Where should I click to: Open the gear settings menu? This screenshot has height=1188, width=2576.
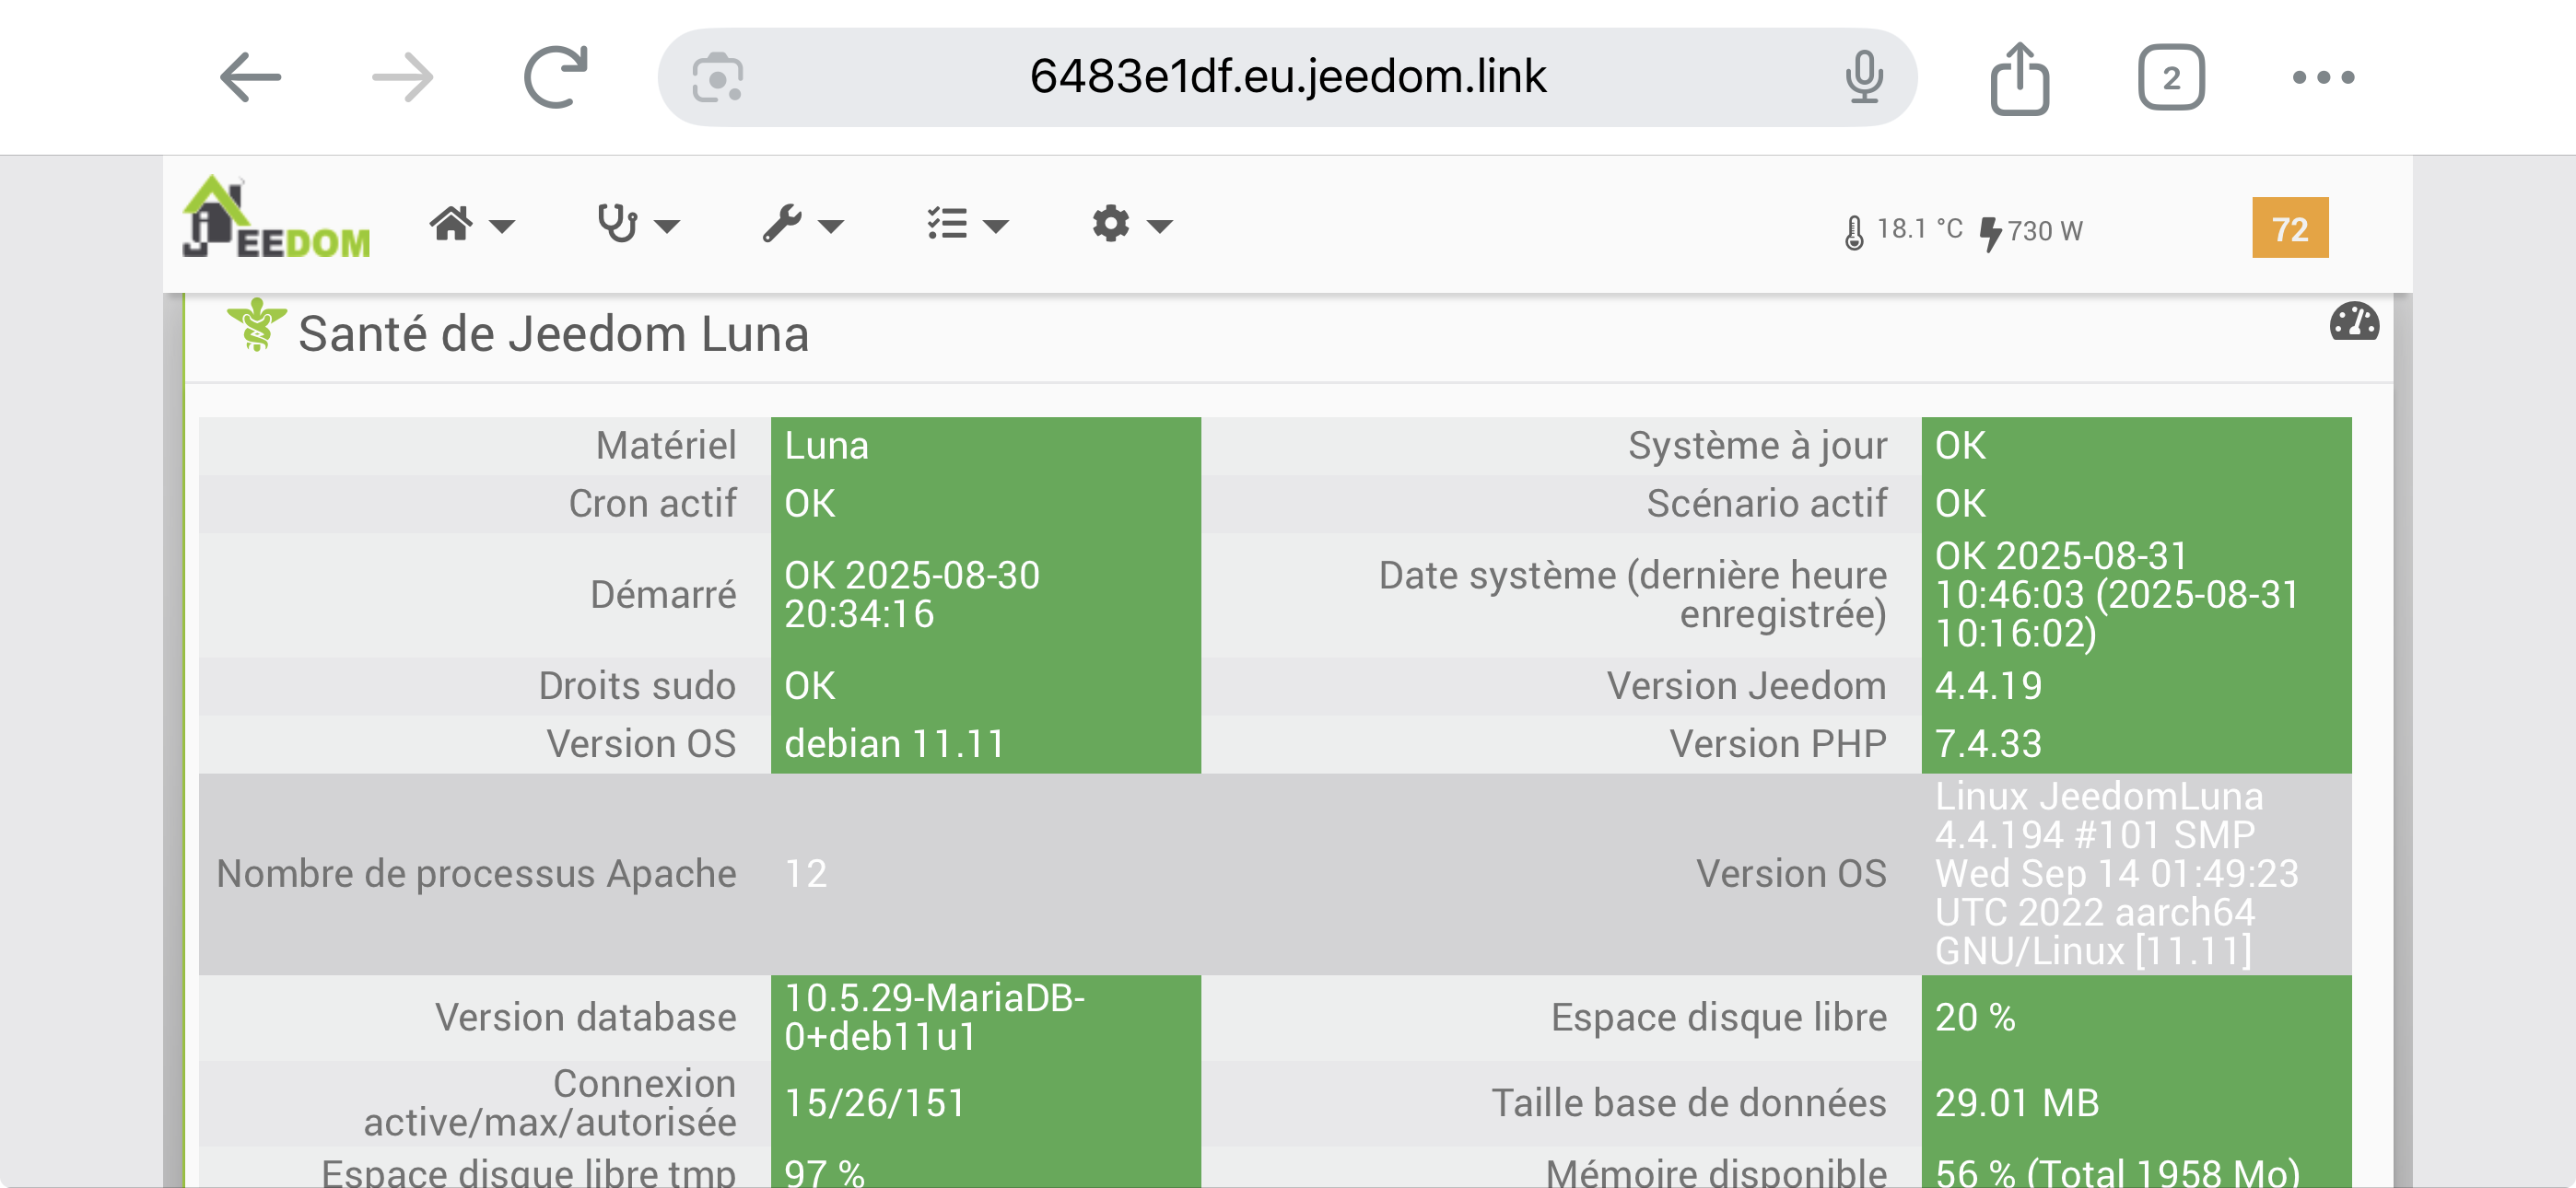(x=1130, y=224)
